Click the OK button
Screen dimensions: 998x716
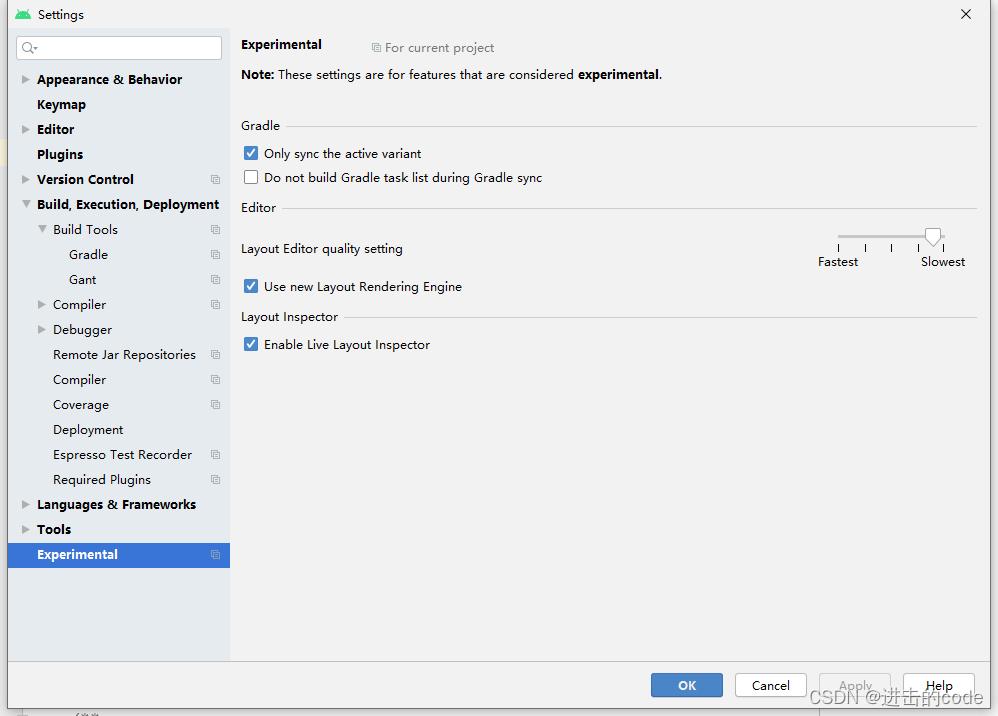(x=687, y=685)
